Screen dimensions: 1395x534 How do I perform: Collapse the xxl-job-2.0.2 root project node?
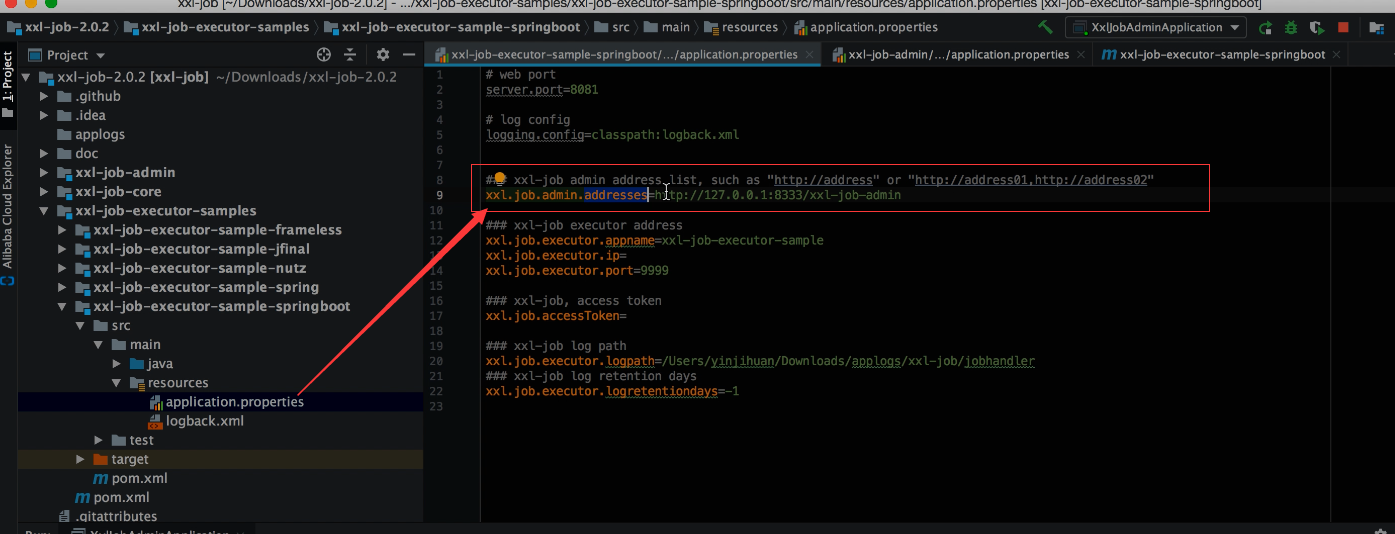pos(26,78)
